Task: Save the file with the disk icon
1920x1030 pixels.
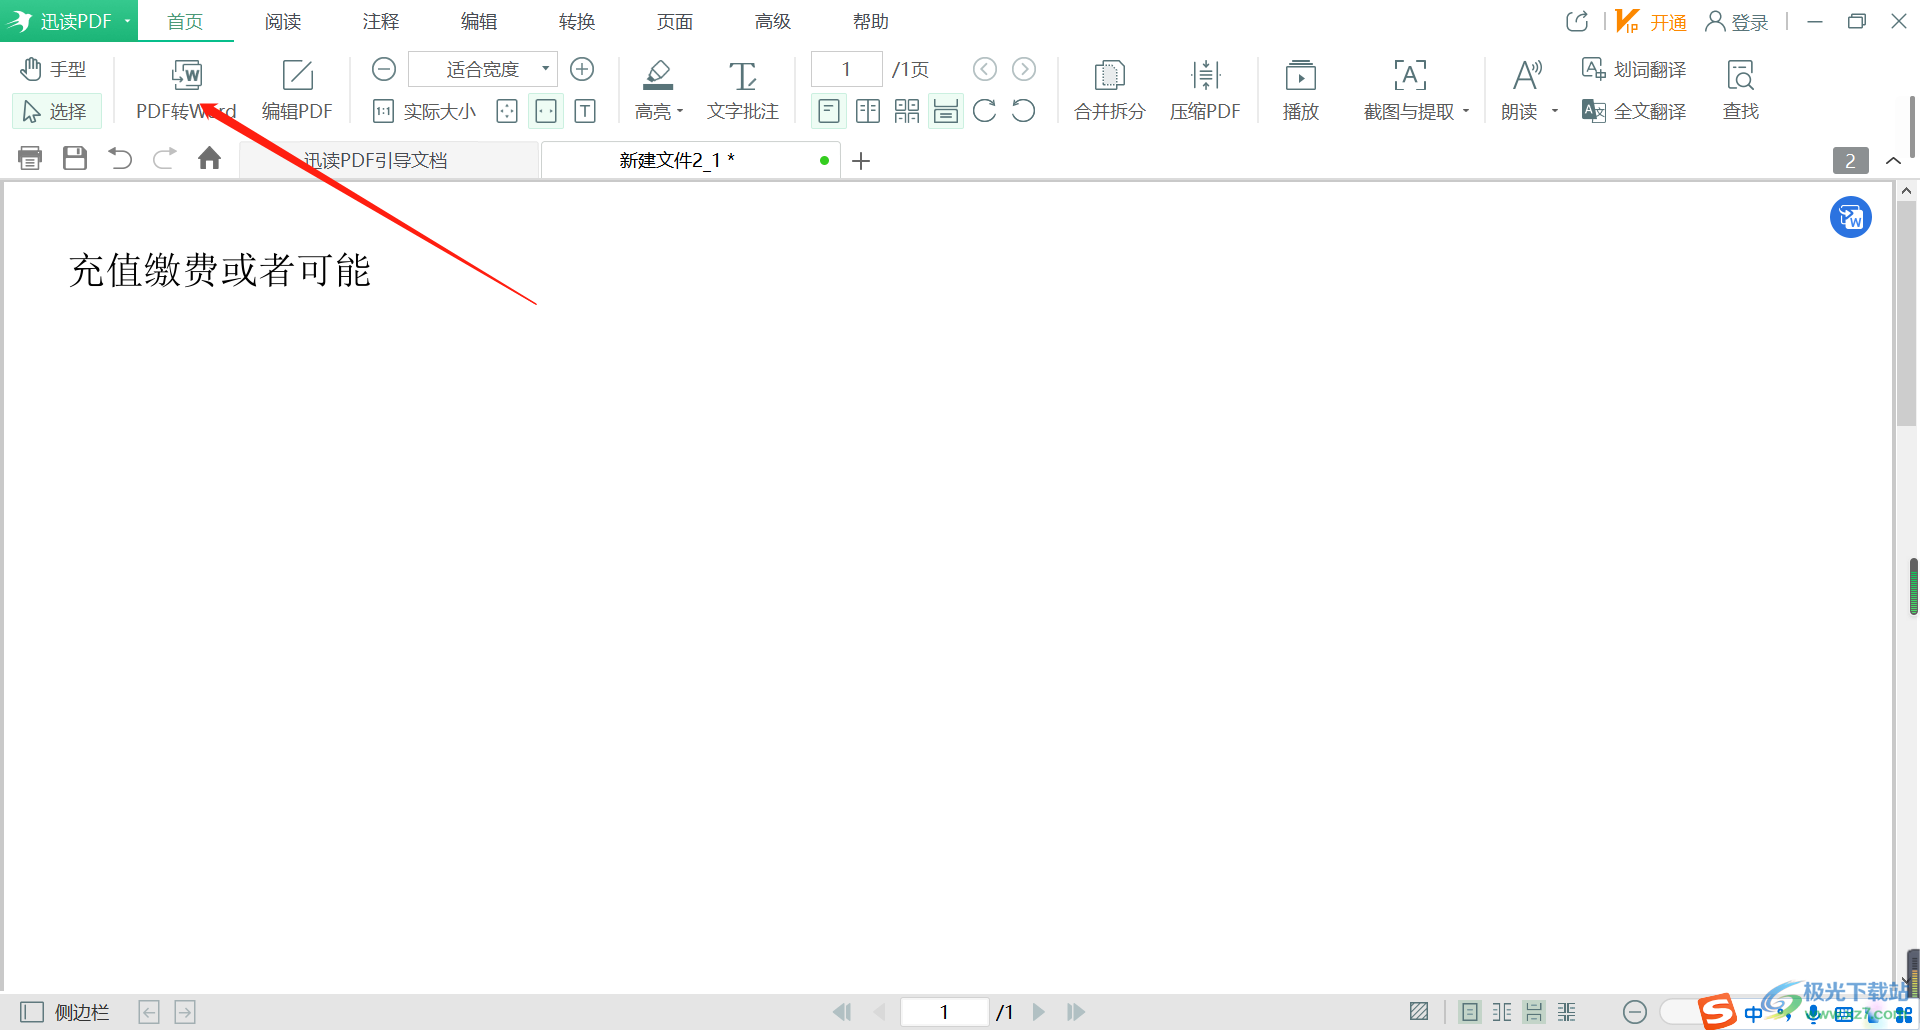Action: pyautogui.click(x=75, y=158)
